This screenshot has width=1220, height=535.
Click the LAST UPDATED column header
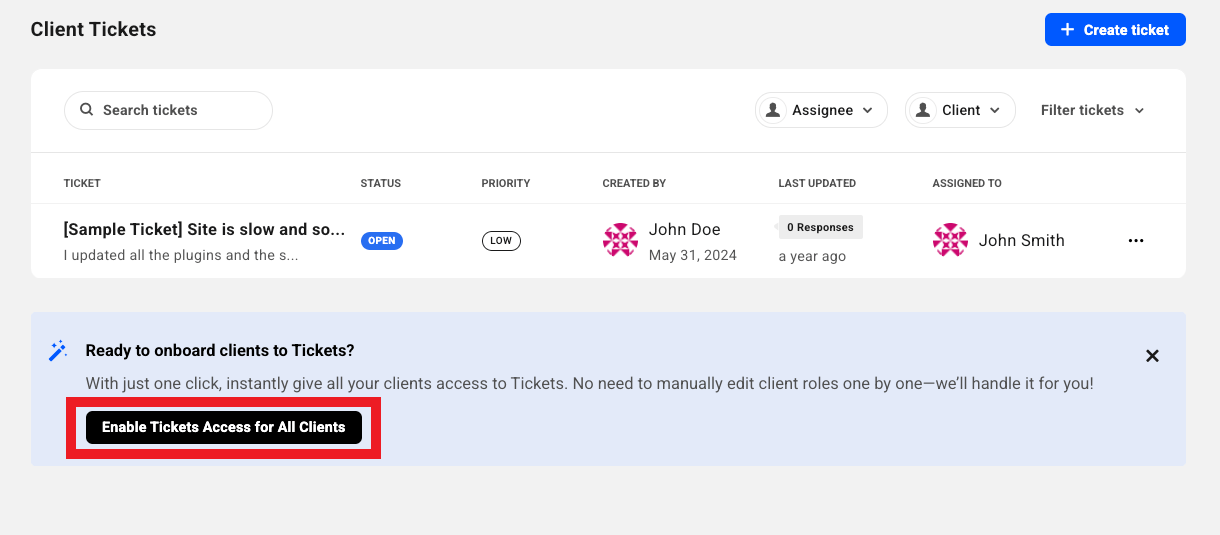817,183
